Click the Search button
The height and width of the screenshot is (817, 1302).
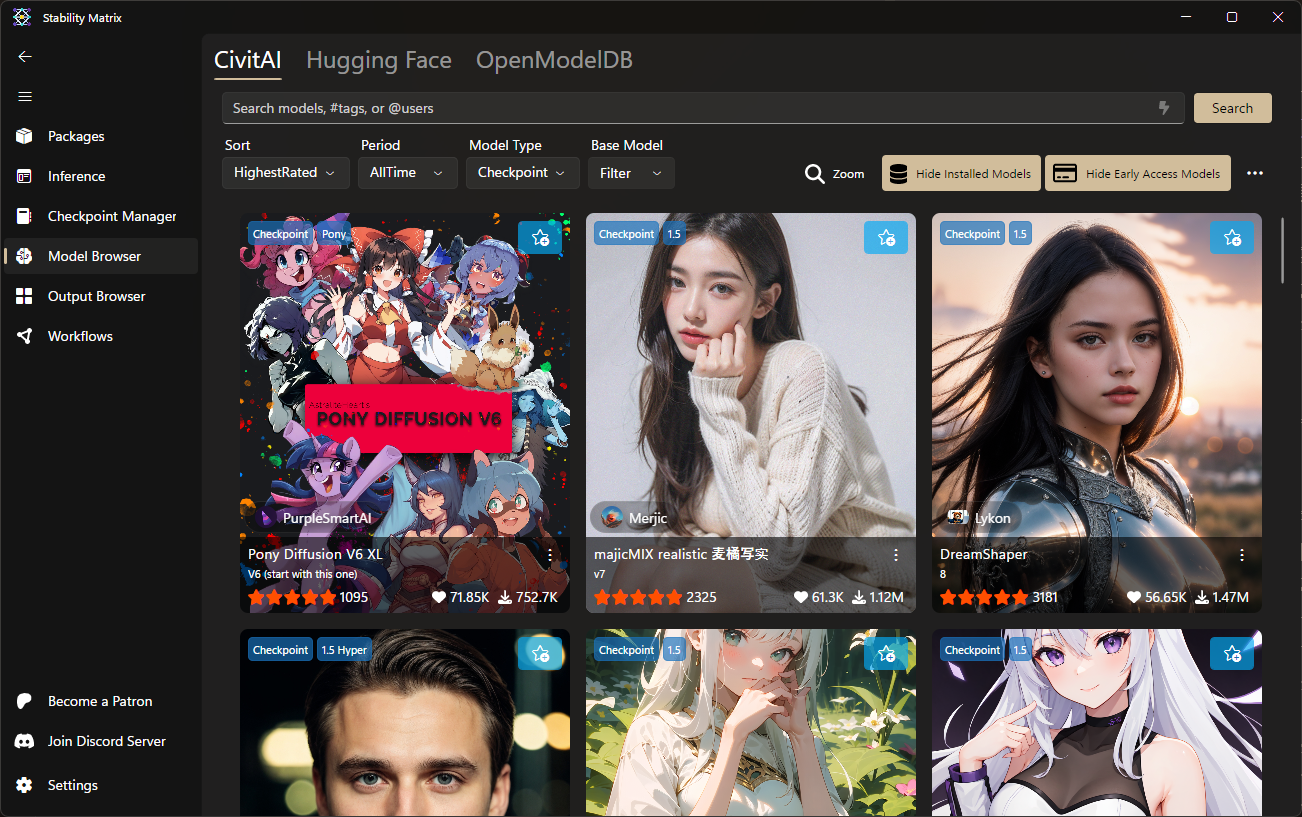click(1232, 108)
